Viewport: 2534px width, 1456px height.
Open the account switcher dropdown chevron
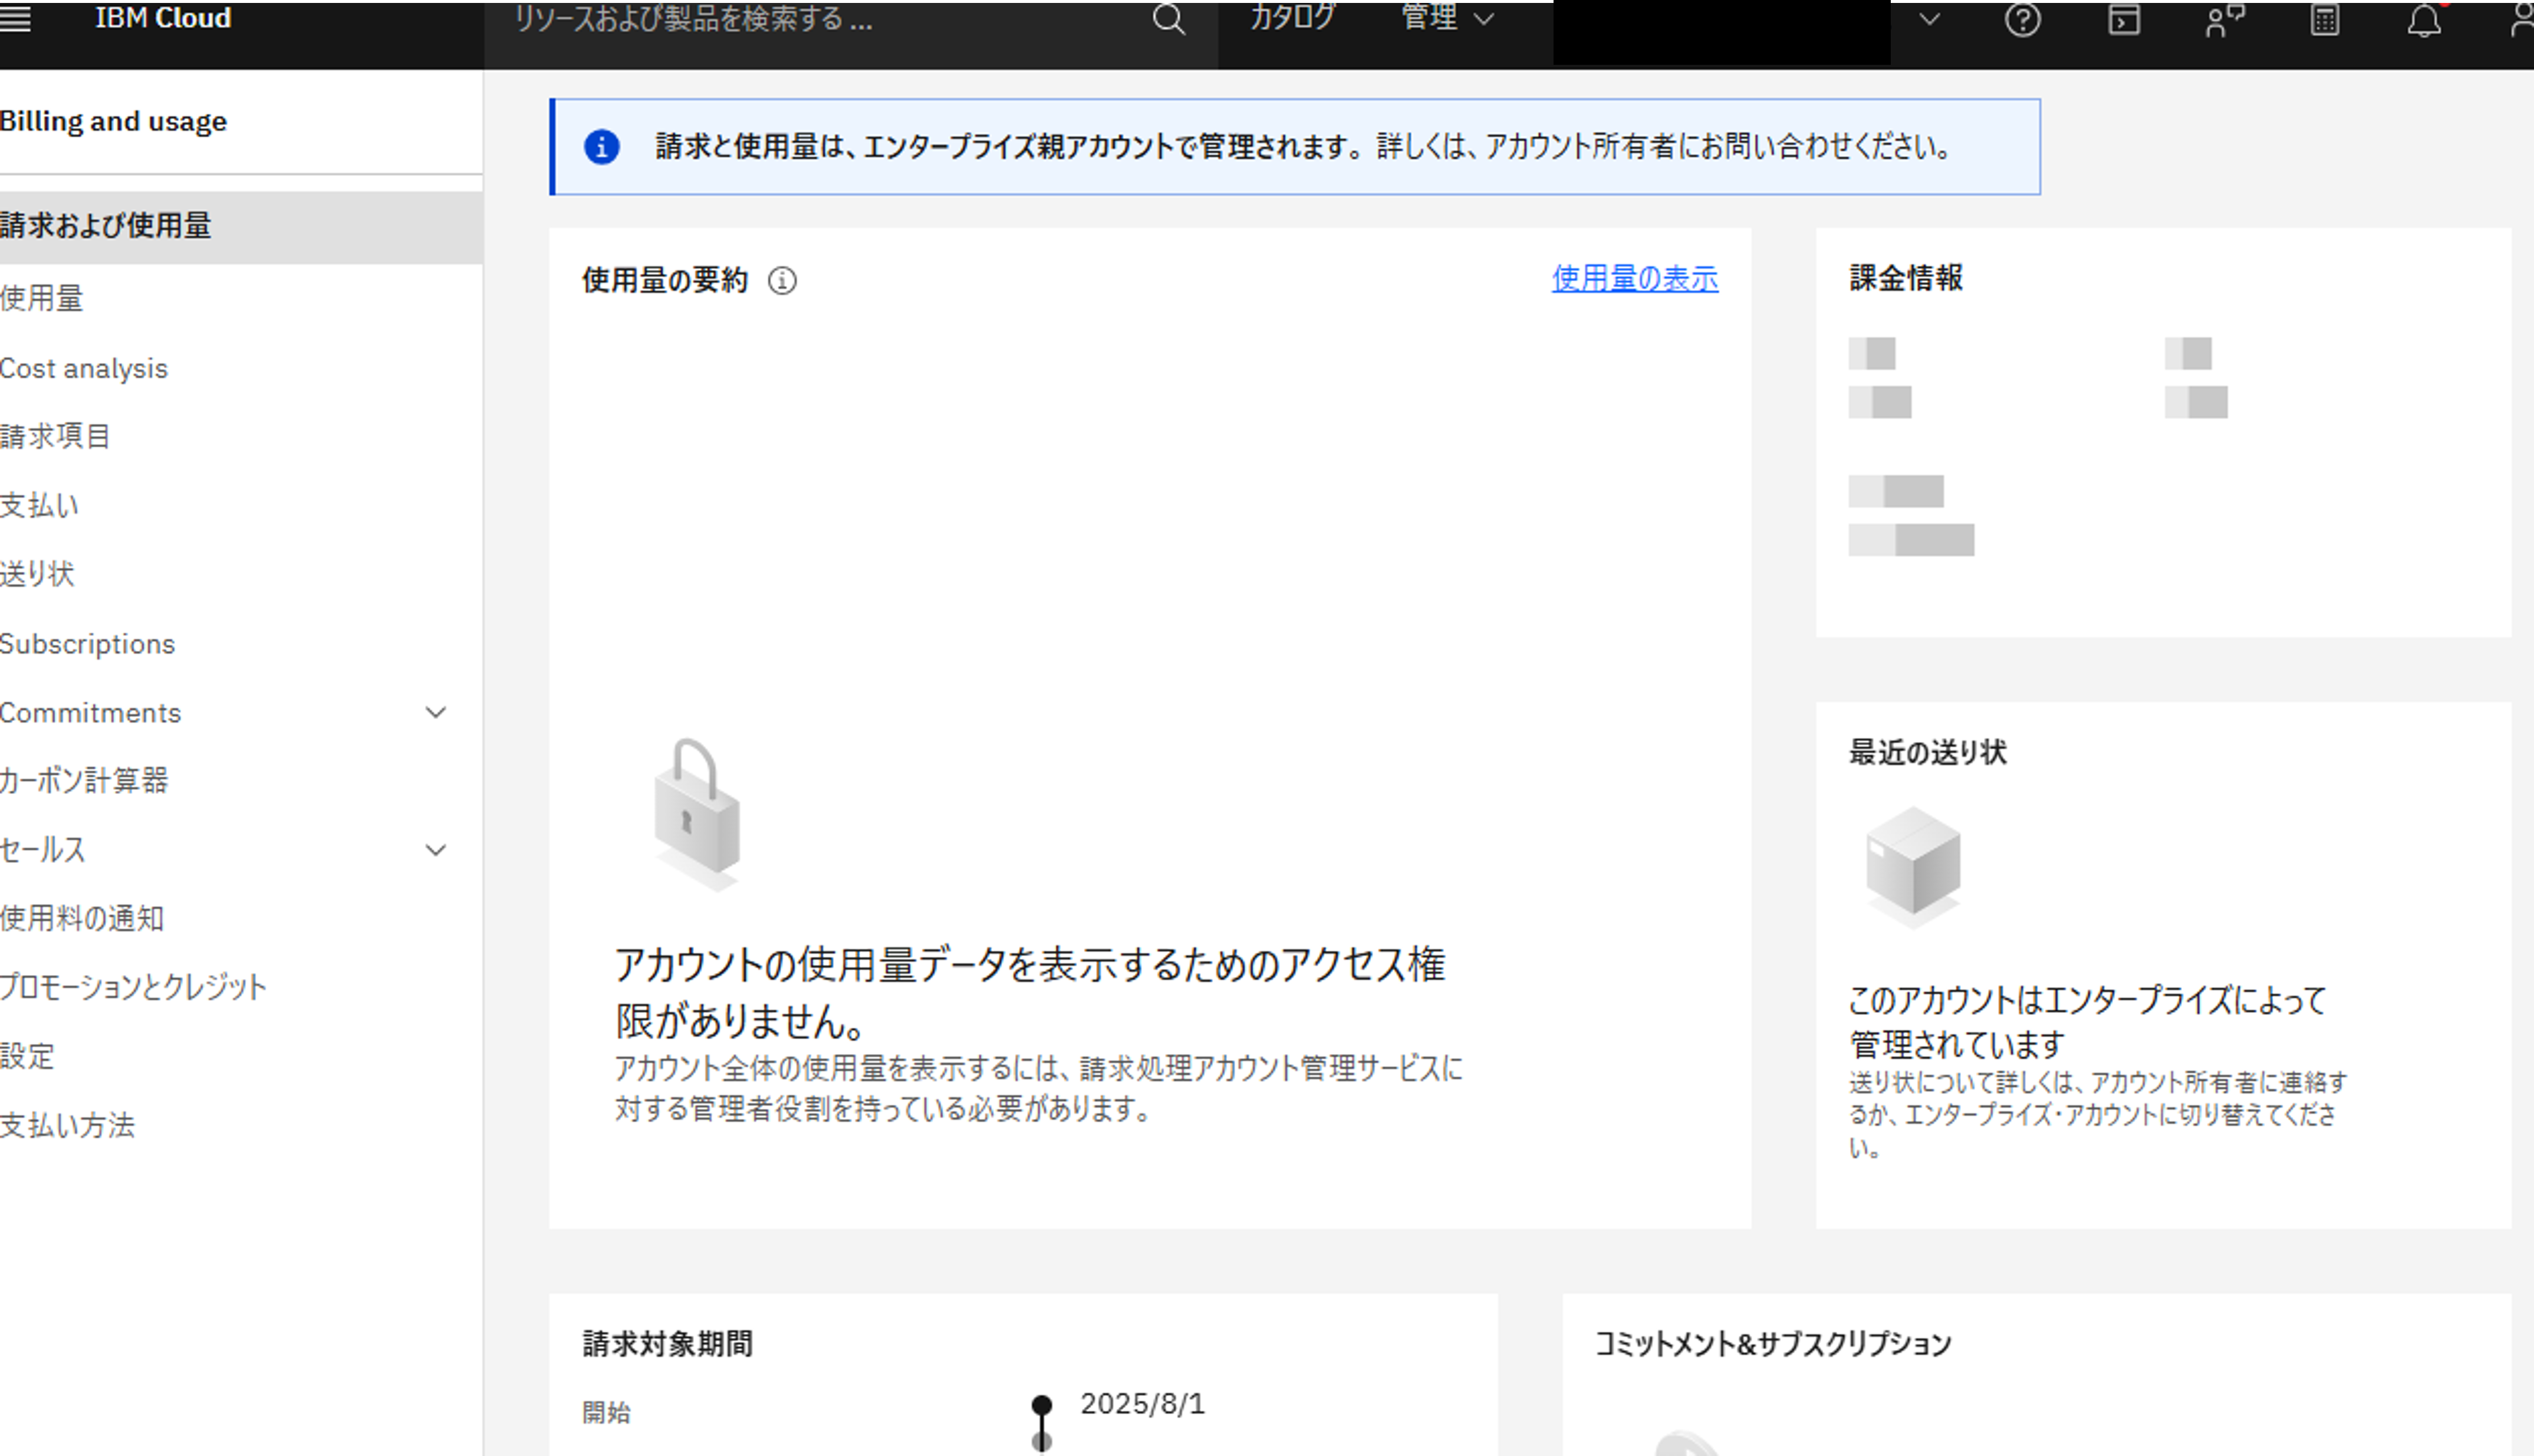(x=1929, y=19)
